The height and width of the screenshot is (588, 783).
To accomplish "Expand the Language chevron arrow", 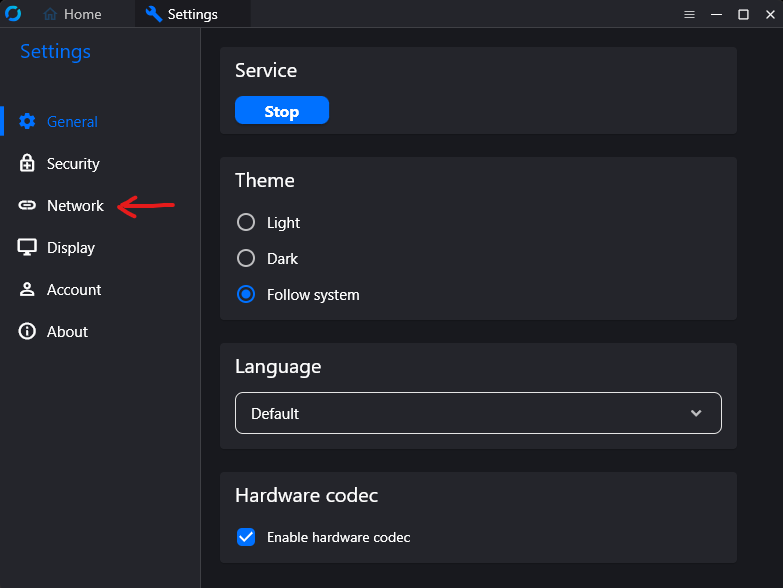I will (697, 413).
